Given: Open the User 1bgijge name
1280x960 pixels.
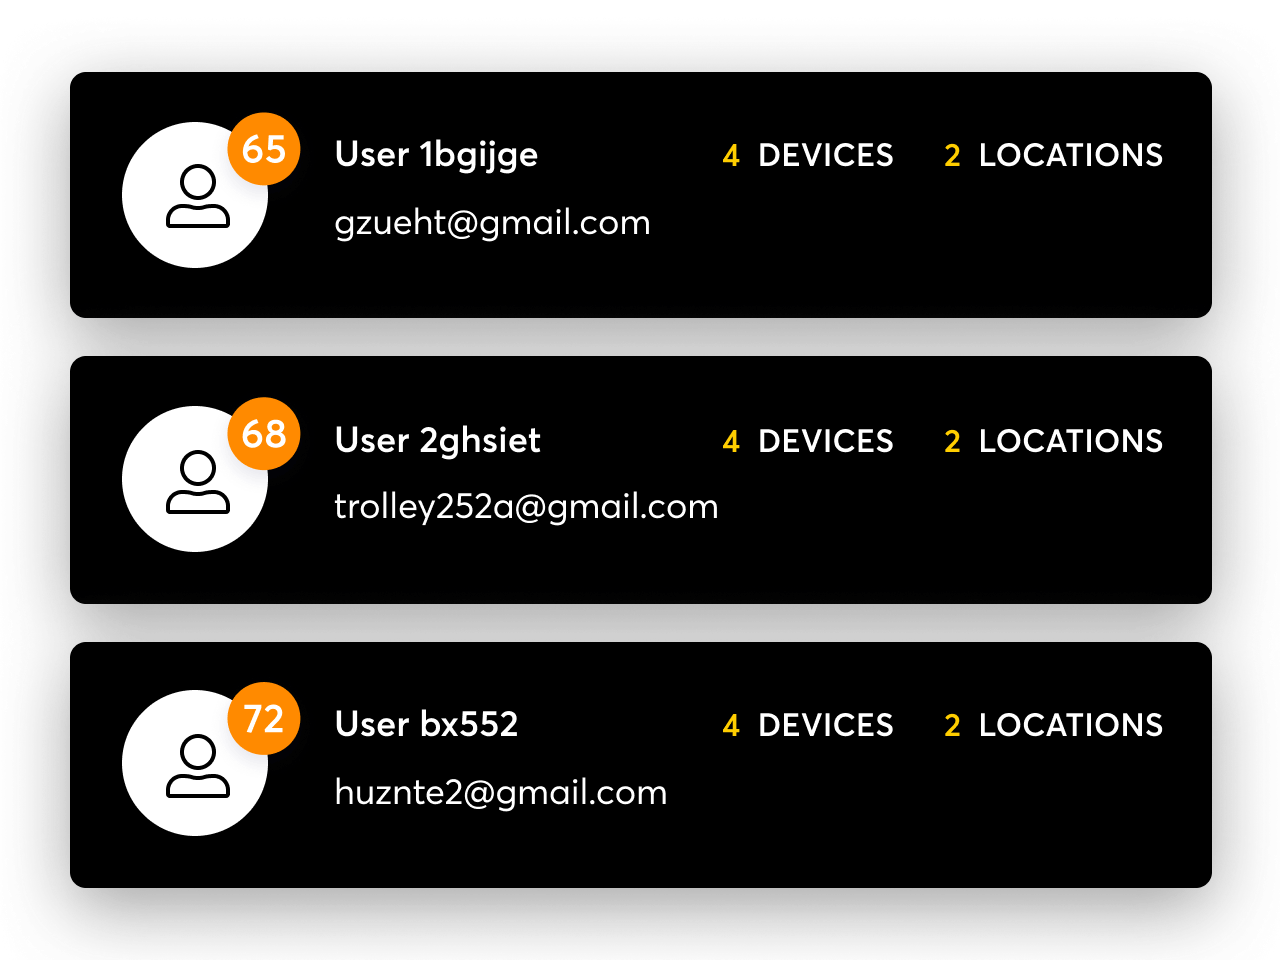Looking at the screenshot, I should (436, 155).
